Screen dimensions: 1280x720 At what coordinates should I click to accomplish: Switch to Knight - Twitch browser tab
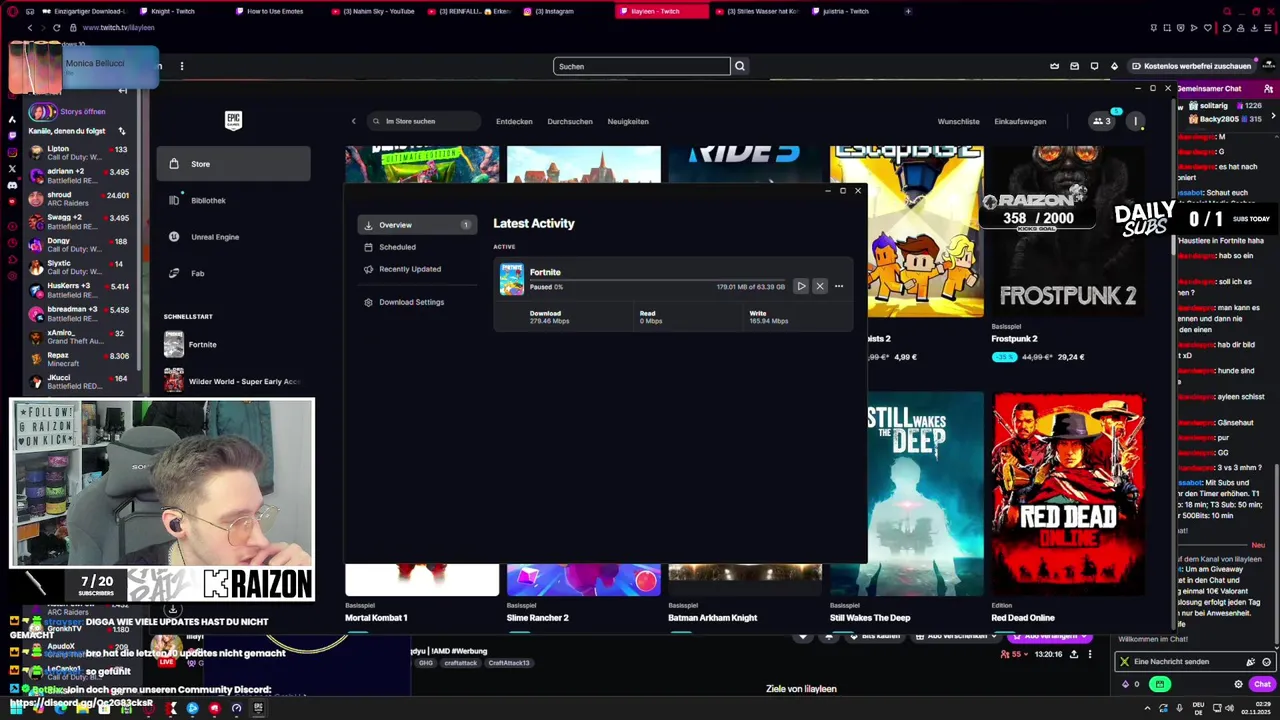click(x=172, y=11)
